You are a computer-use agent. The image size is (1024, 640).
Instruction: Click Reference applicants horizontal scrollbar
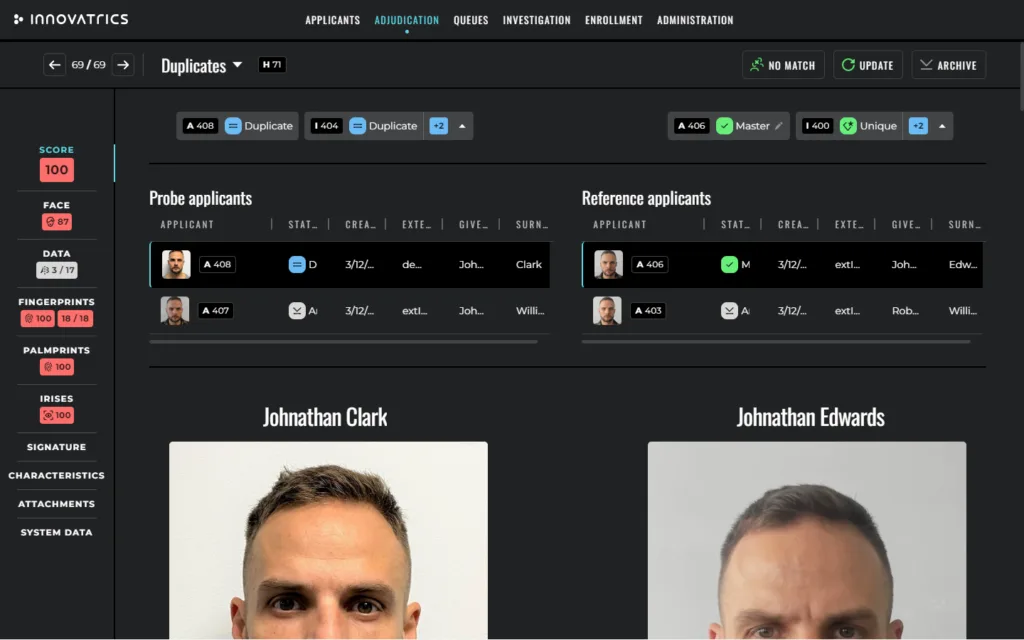(776, 342)
